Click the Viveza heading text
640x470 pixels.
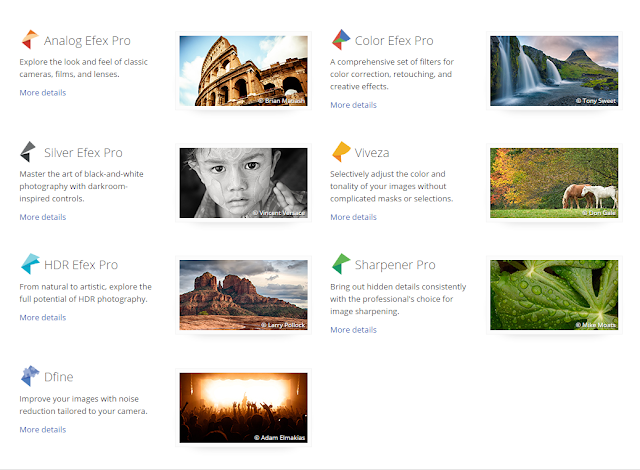372,153
